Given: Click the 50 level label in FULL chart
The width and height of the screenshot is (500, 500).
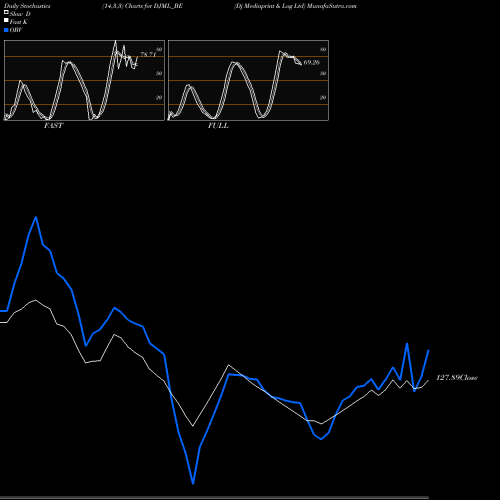Looking at the screenshot, I should pyautogui.click(x=323, y=73).
